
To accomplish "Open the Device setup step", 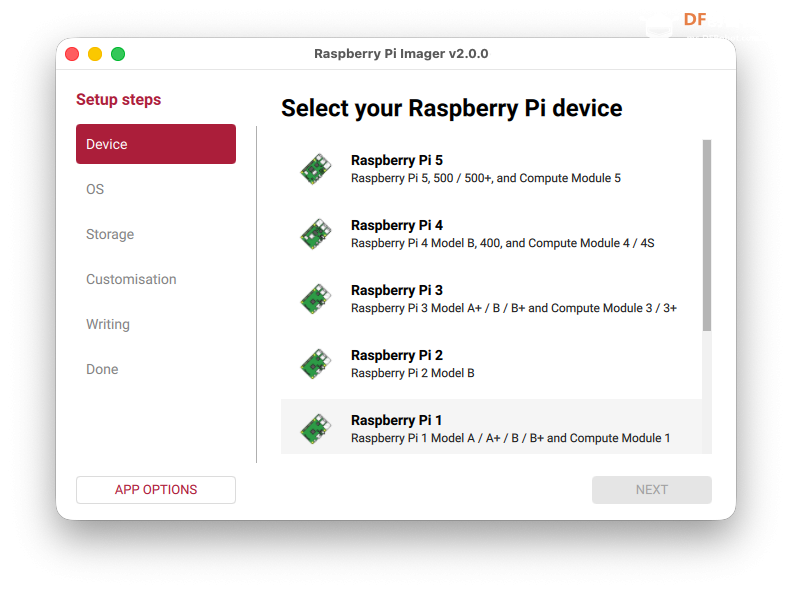I will 156,144.
